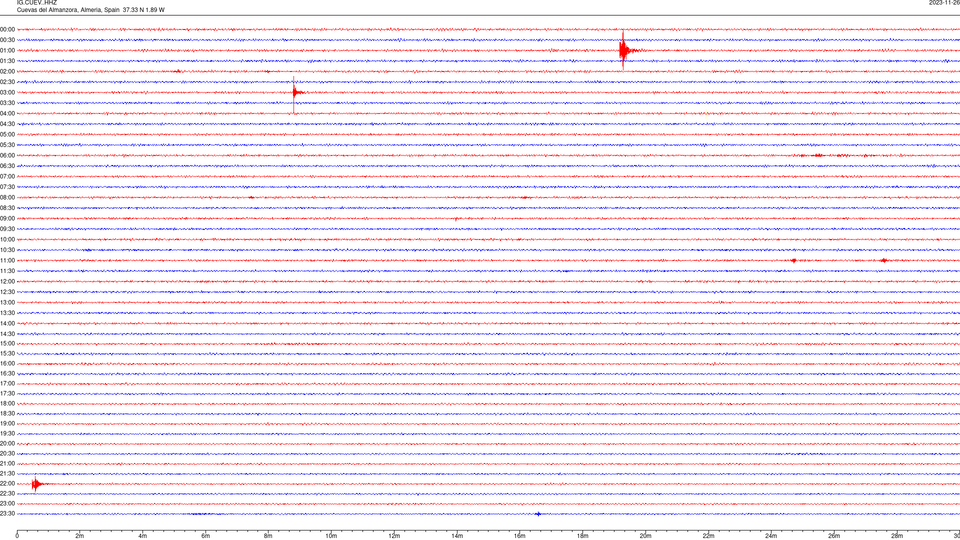Select the 20:00 time label

pos(7,443)
